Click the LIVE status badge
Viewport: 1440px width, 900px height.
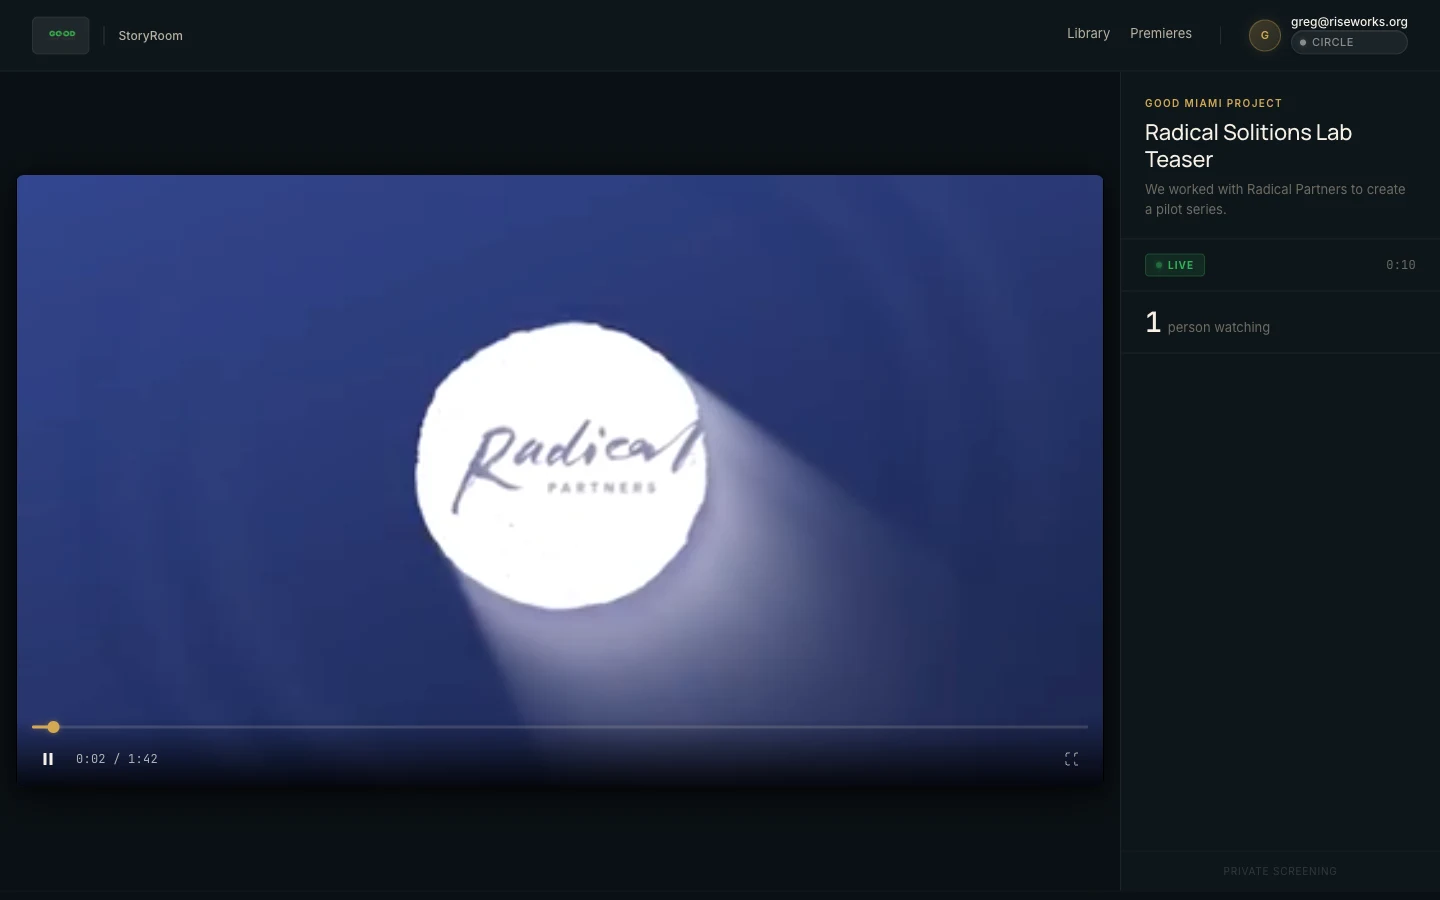1175,265
